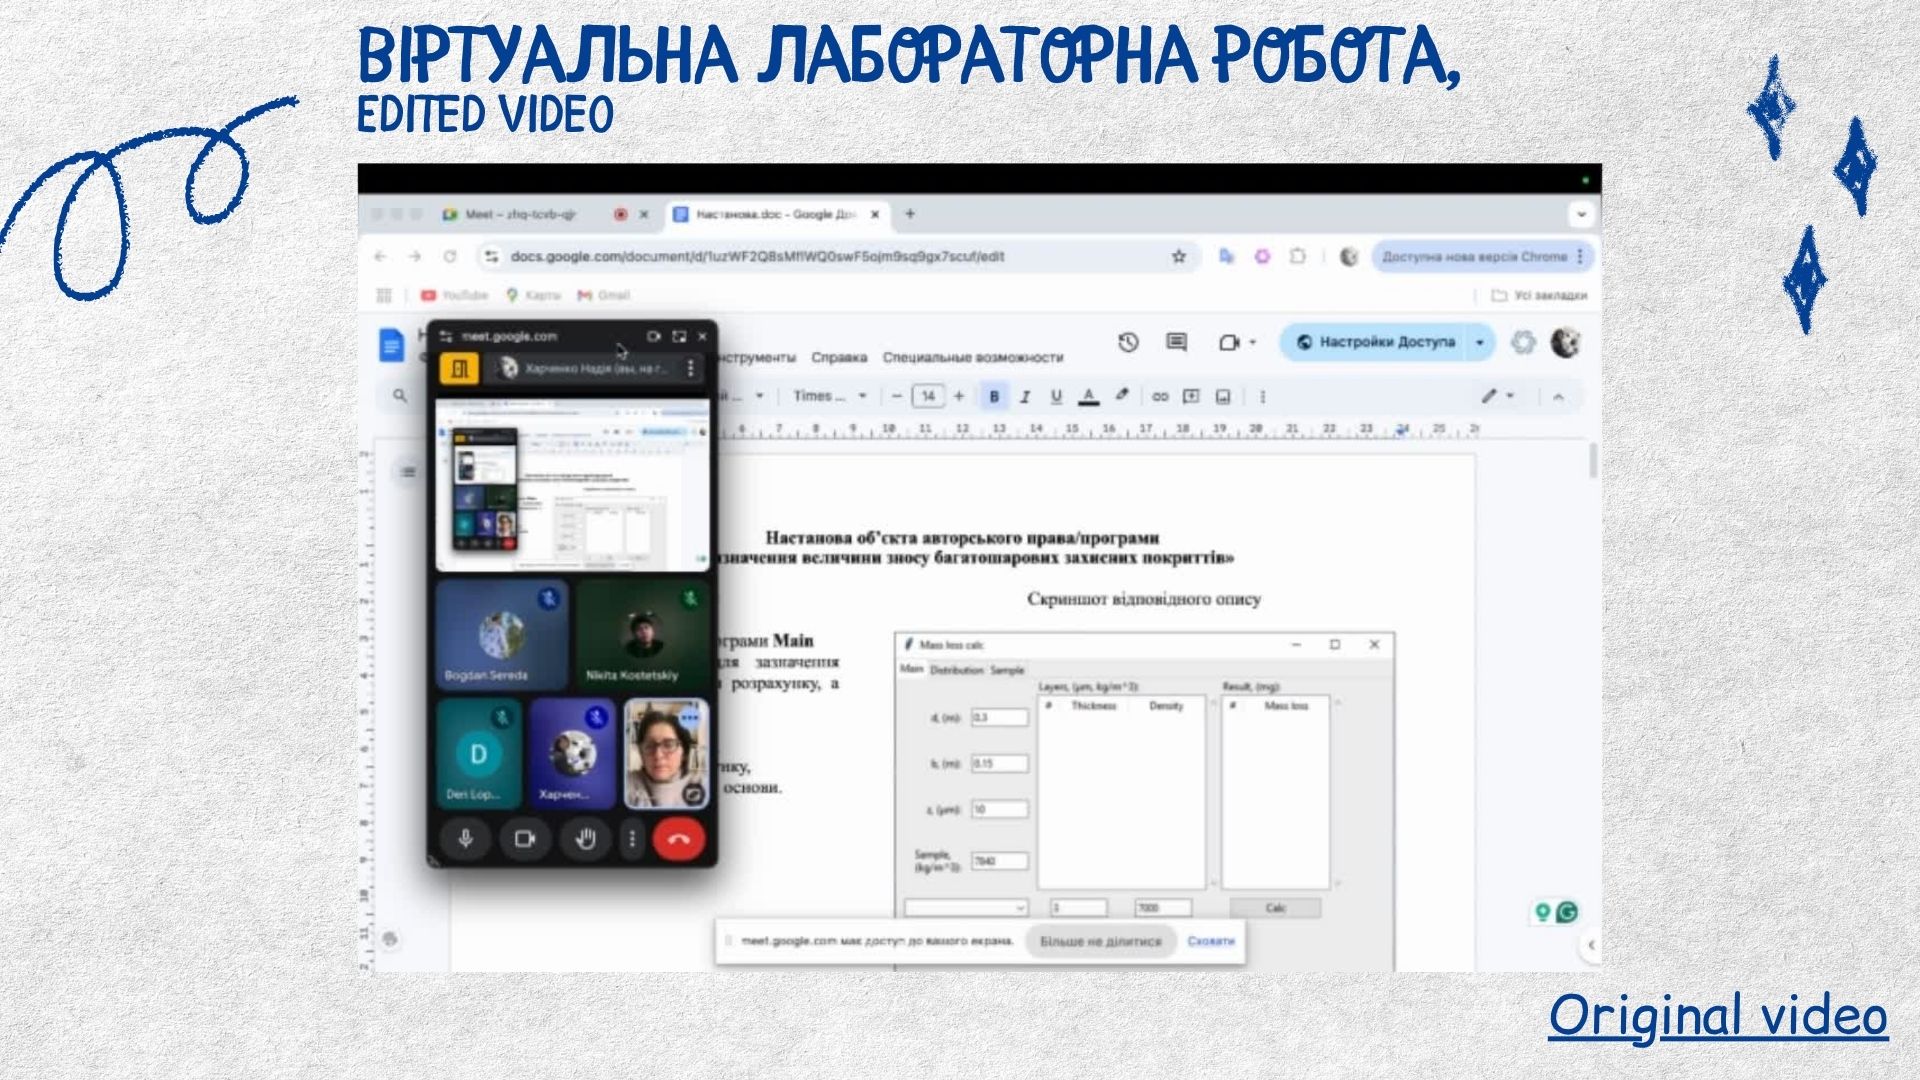Click the Сховати hide link
This screenshot has height=1080, width=1920.
point(1211,941)
